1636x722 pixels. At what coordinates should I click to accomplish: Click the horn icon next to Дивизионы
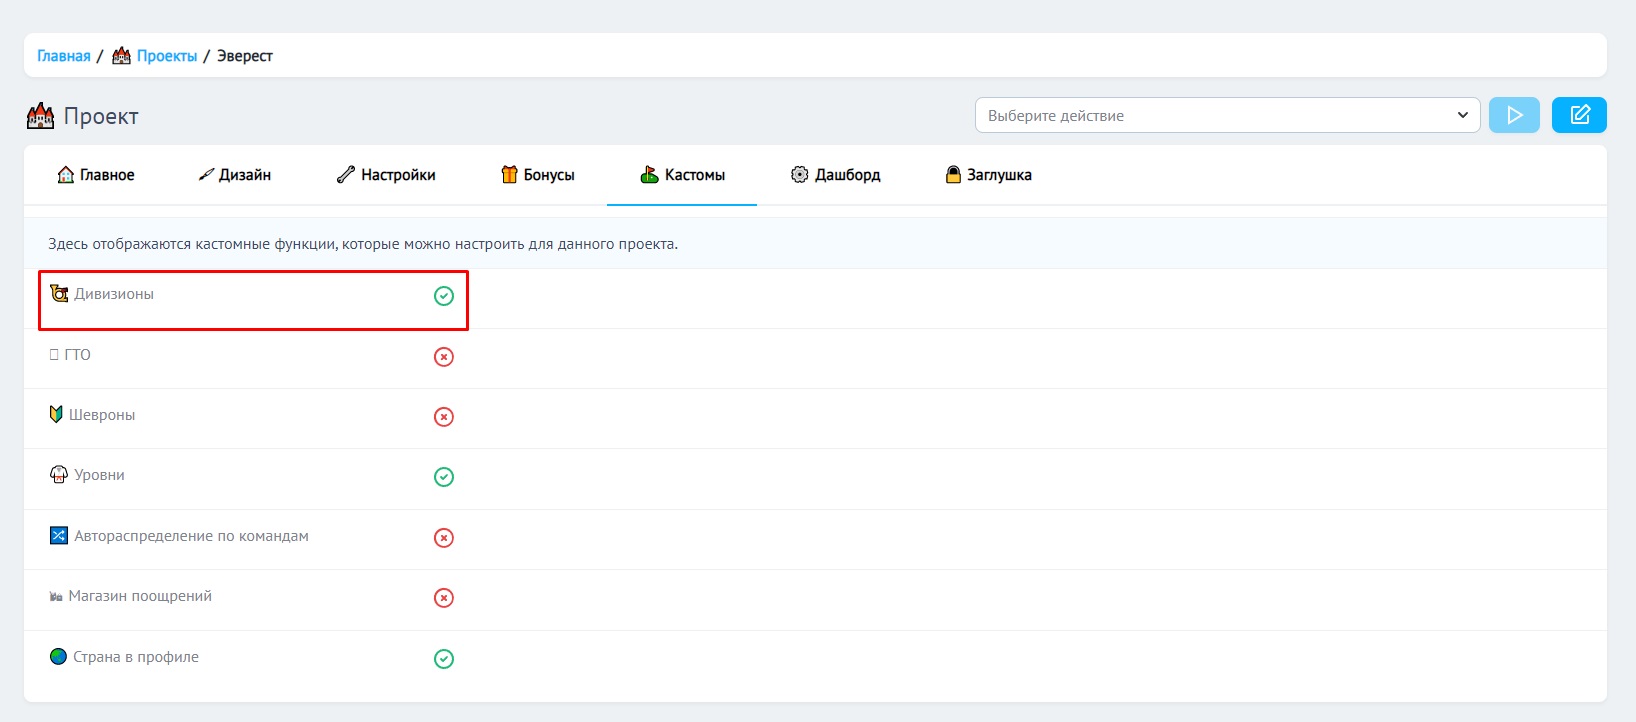59,294
